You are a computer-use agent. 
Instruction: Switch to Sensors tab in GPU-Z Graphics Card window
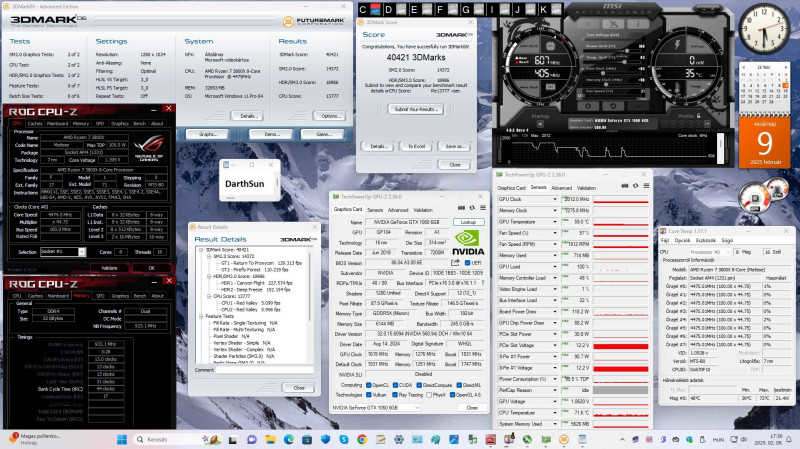click(x=375, y=210)
